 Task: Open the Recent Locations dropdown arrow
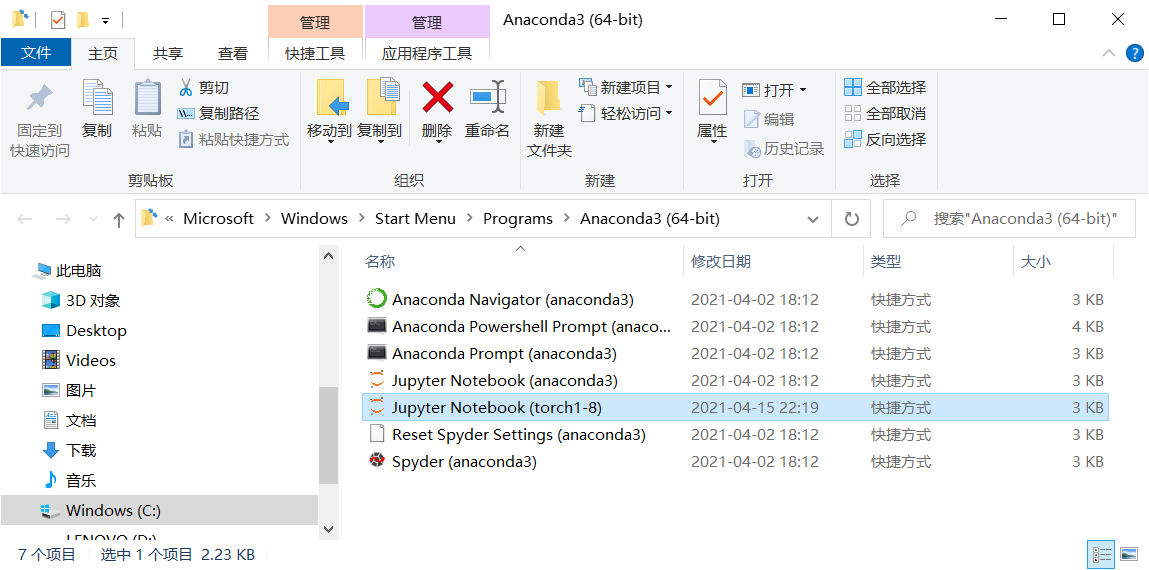(93, 218)
